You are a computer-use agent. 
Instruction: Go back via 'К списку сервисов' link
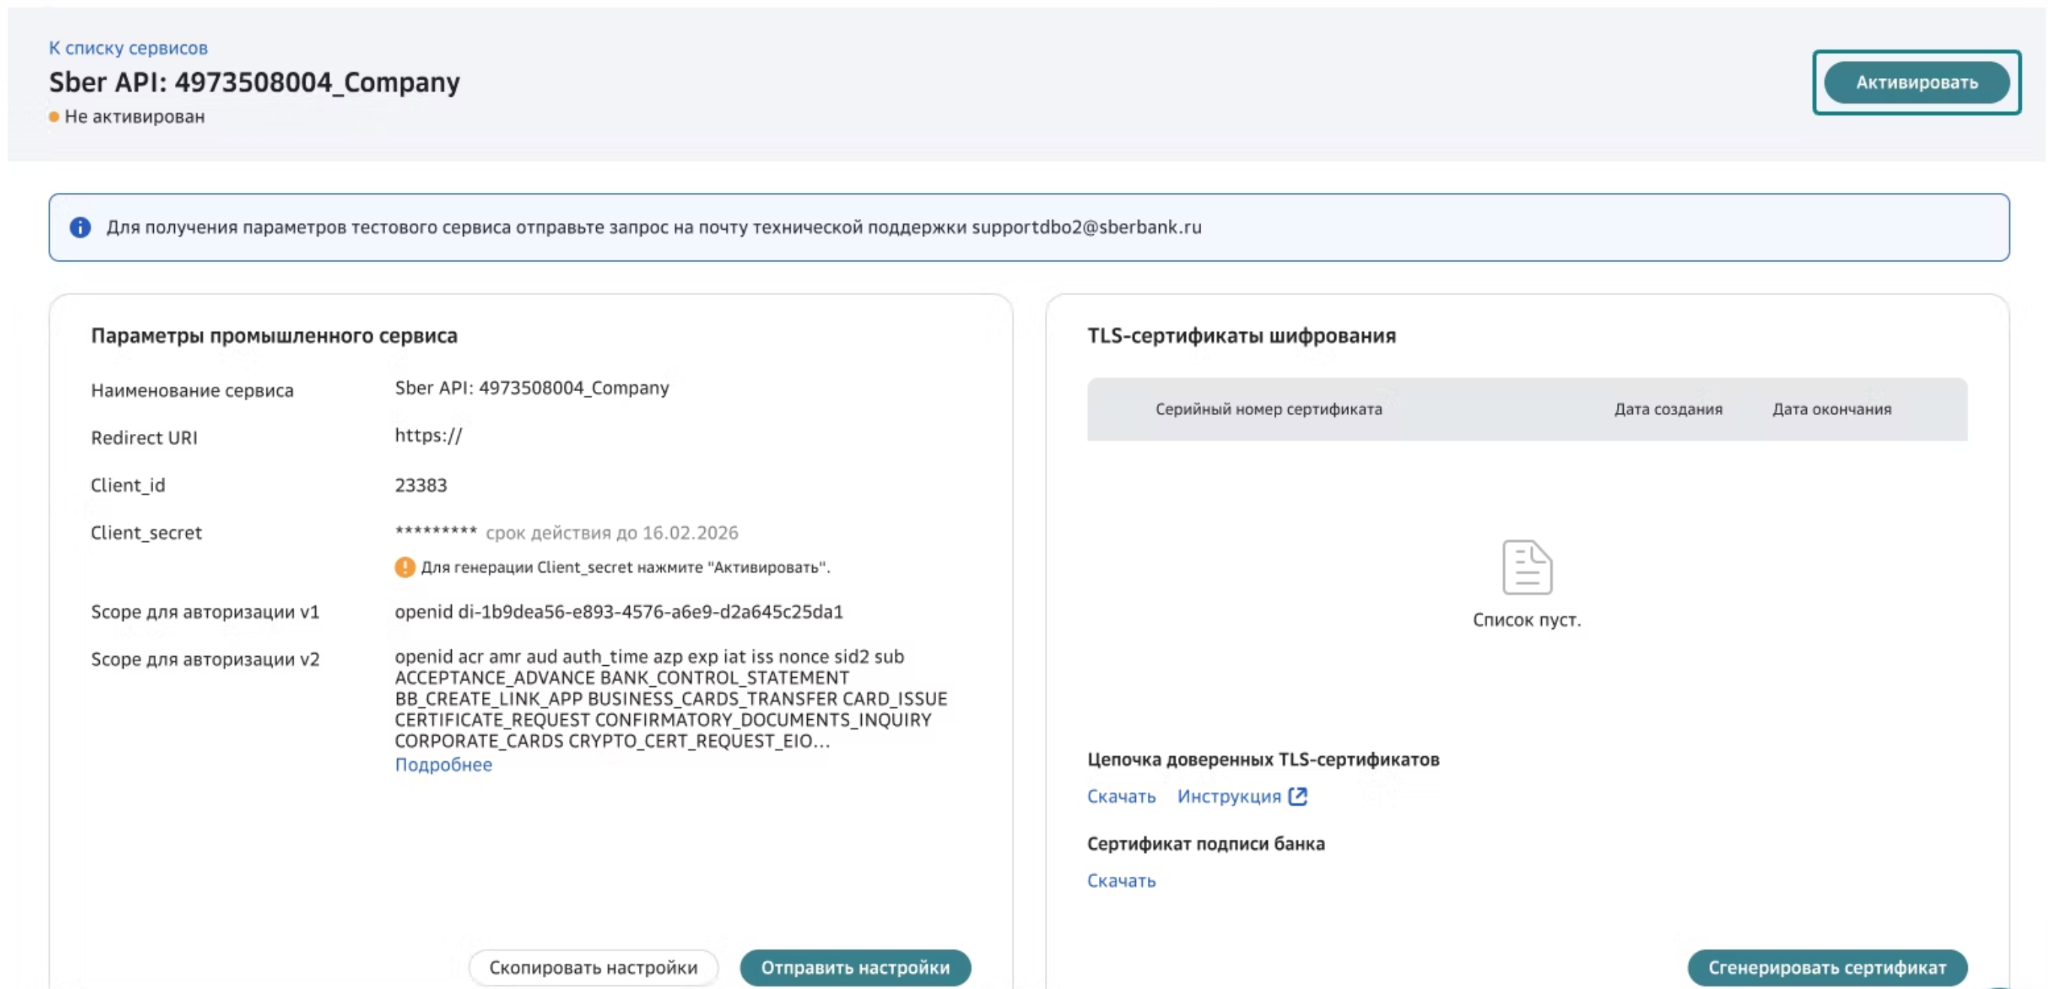point(128,48)
